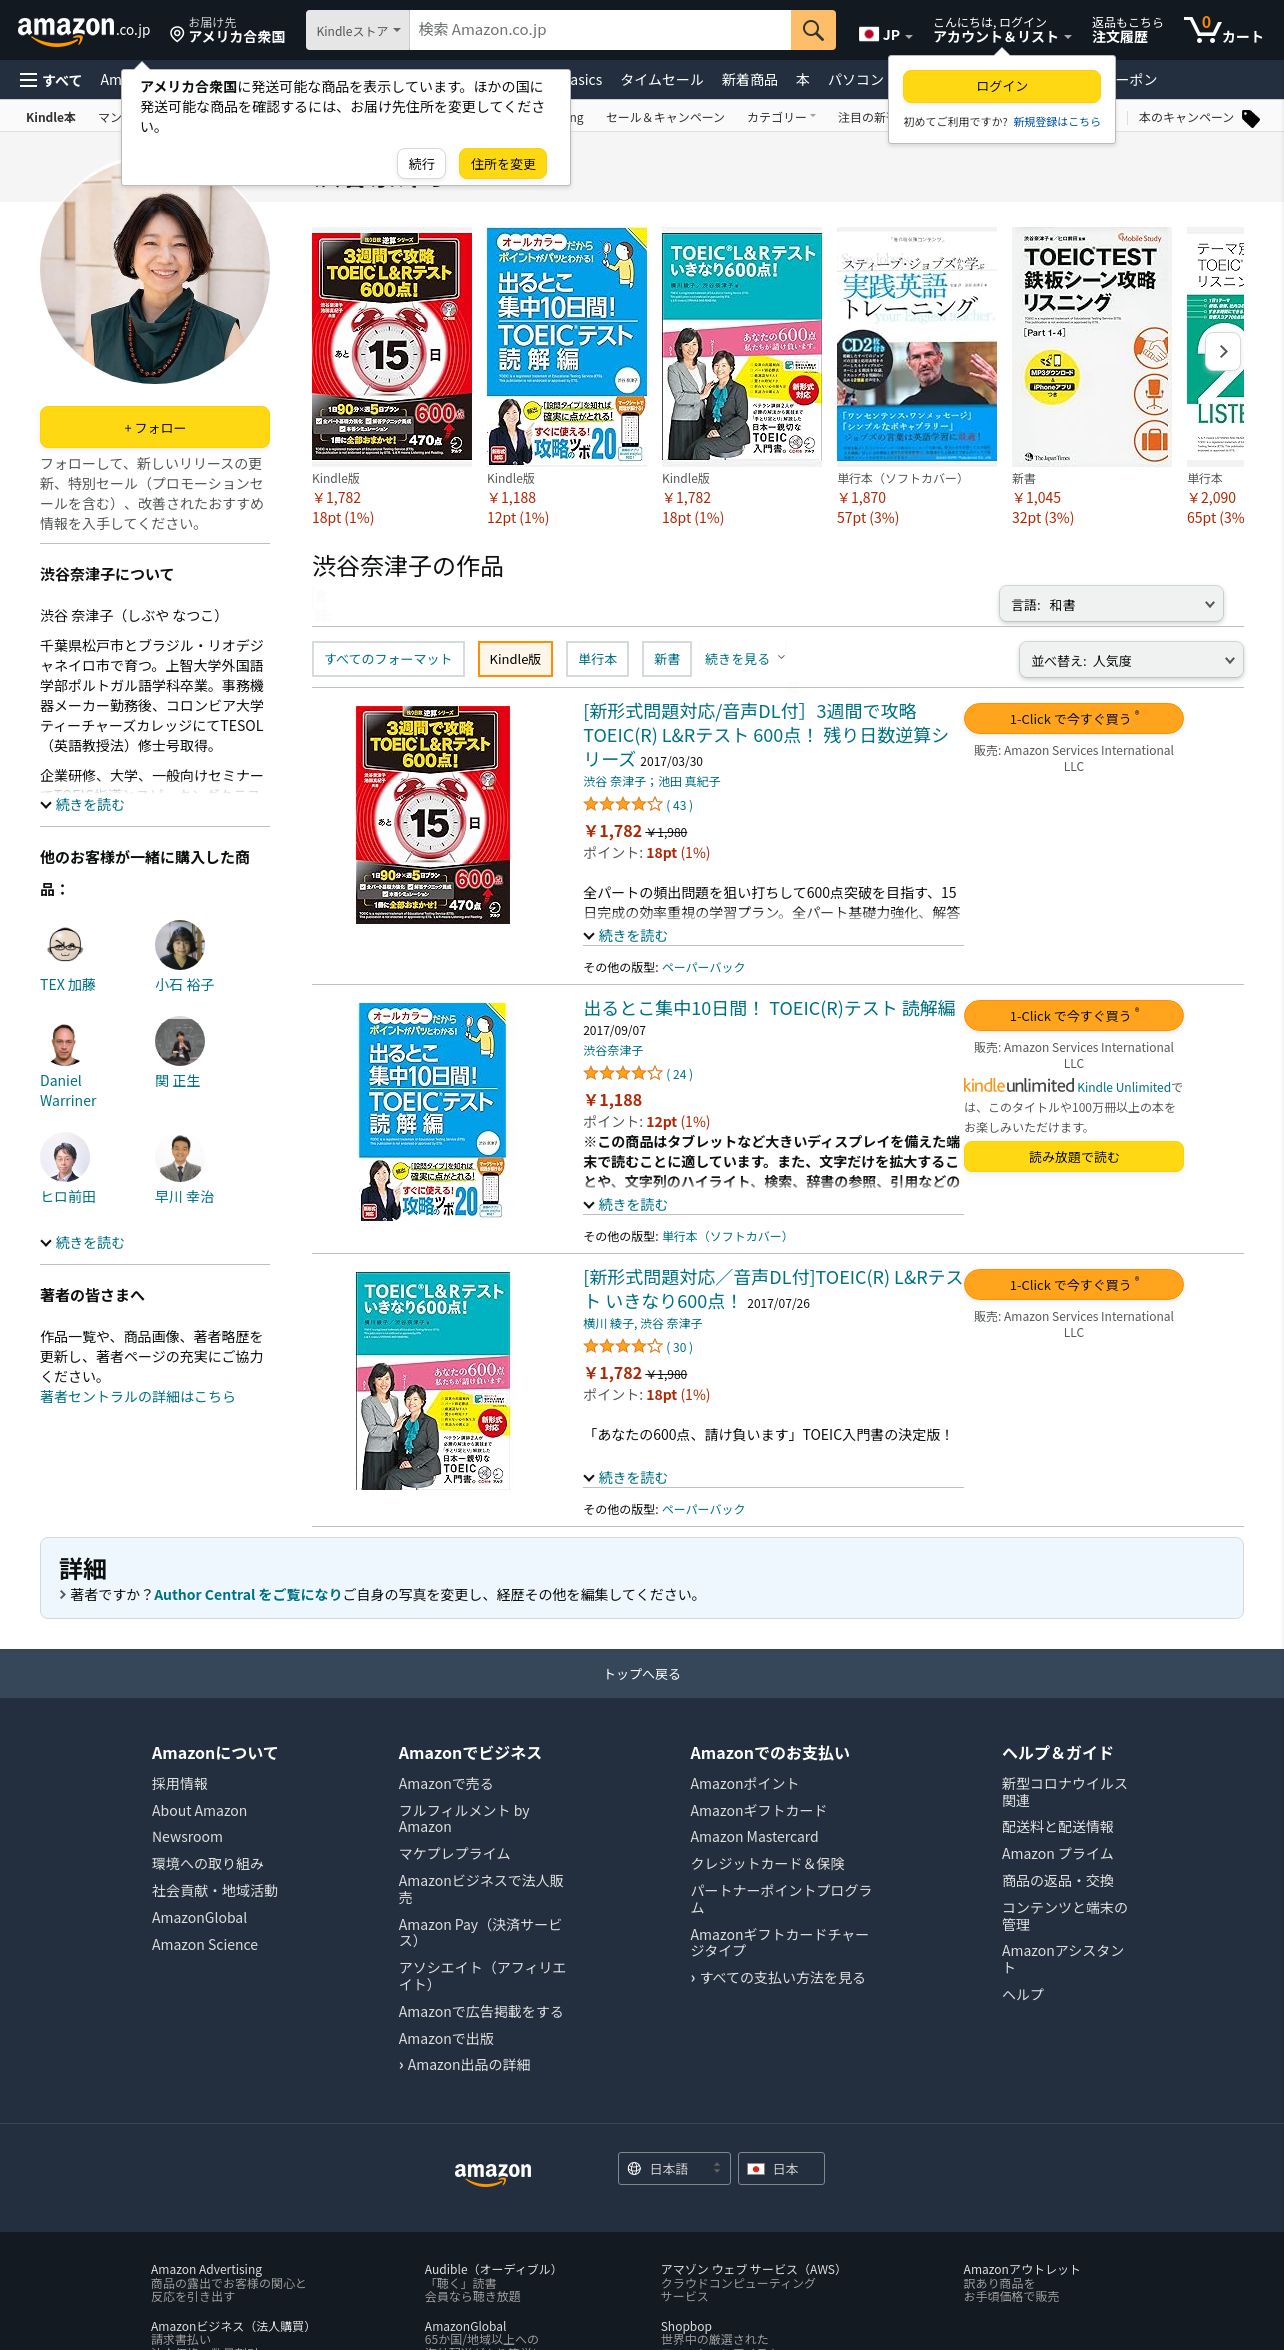
Task: Click the Amazon.co.jp logo
Action: point(83,30)
